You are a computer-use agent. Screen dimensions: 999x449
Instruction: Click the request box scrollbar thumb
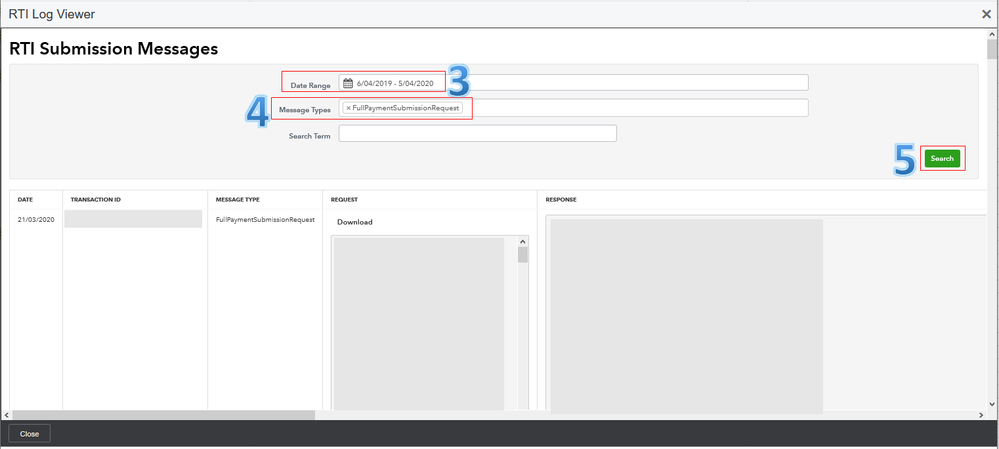point(522,255)
